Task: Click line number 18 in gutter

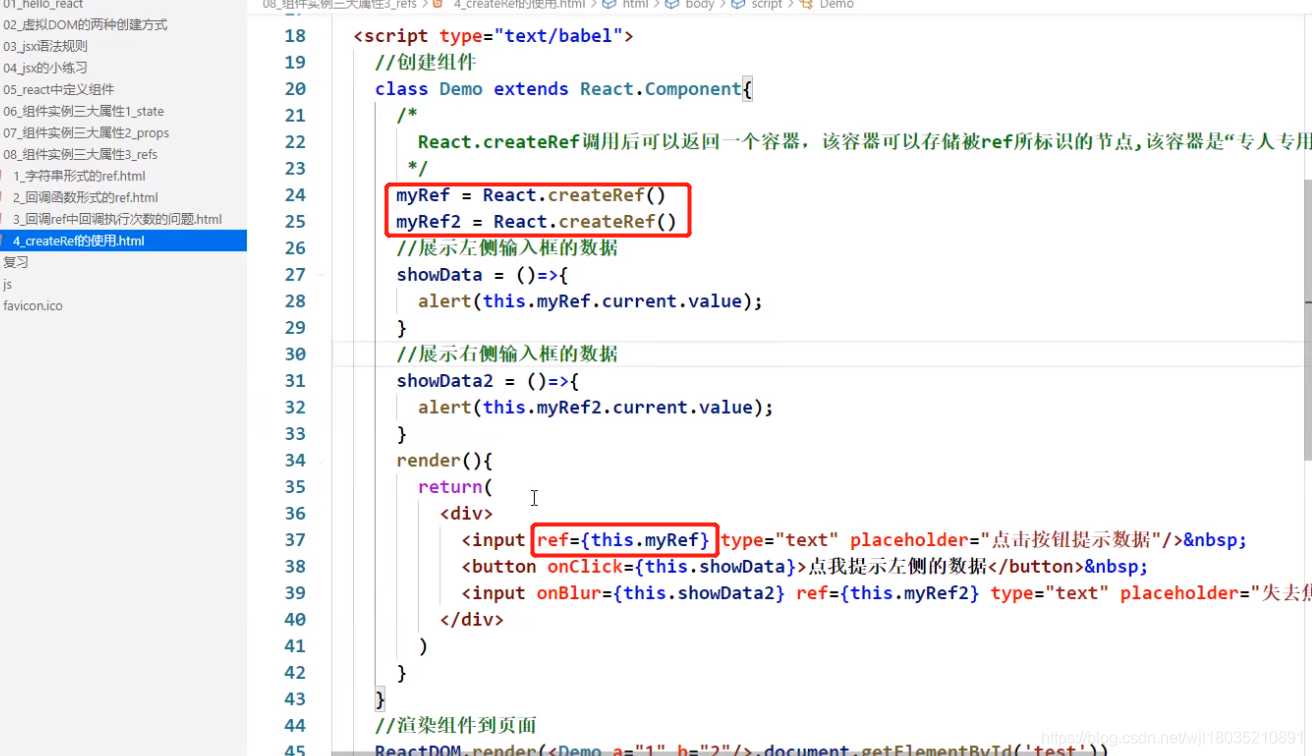Action: [x=295, y=36]
